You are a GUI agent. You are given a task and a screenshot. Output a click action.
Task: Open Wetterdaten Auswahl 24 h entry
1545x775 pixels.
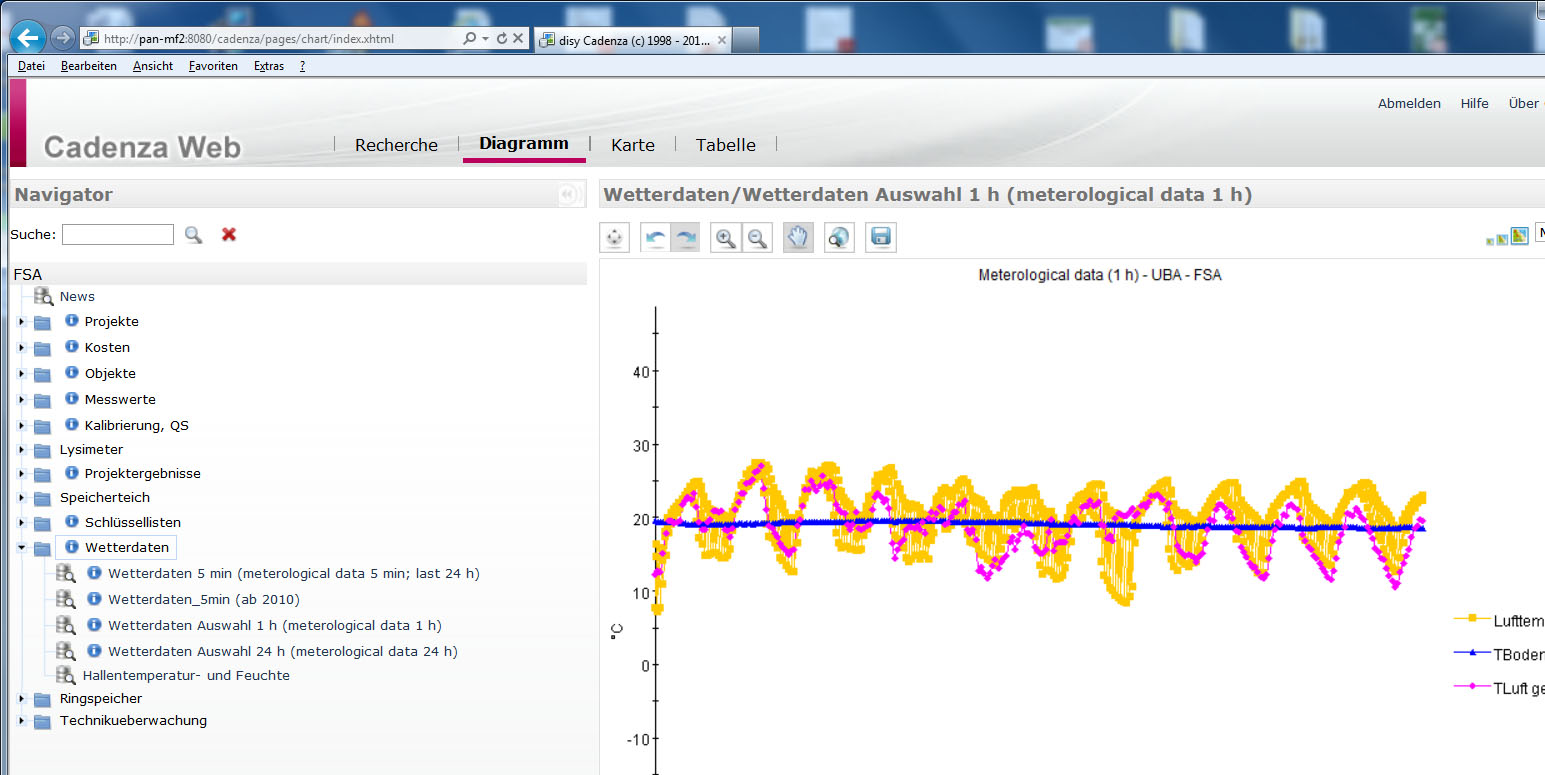(282, 651)
